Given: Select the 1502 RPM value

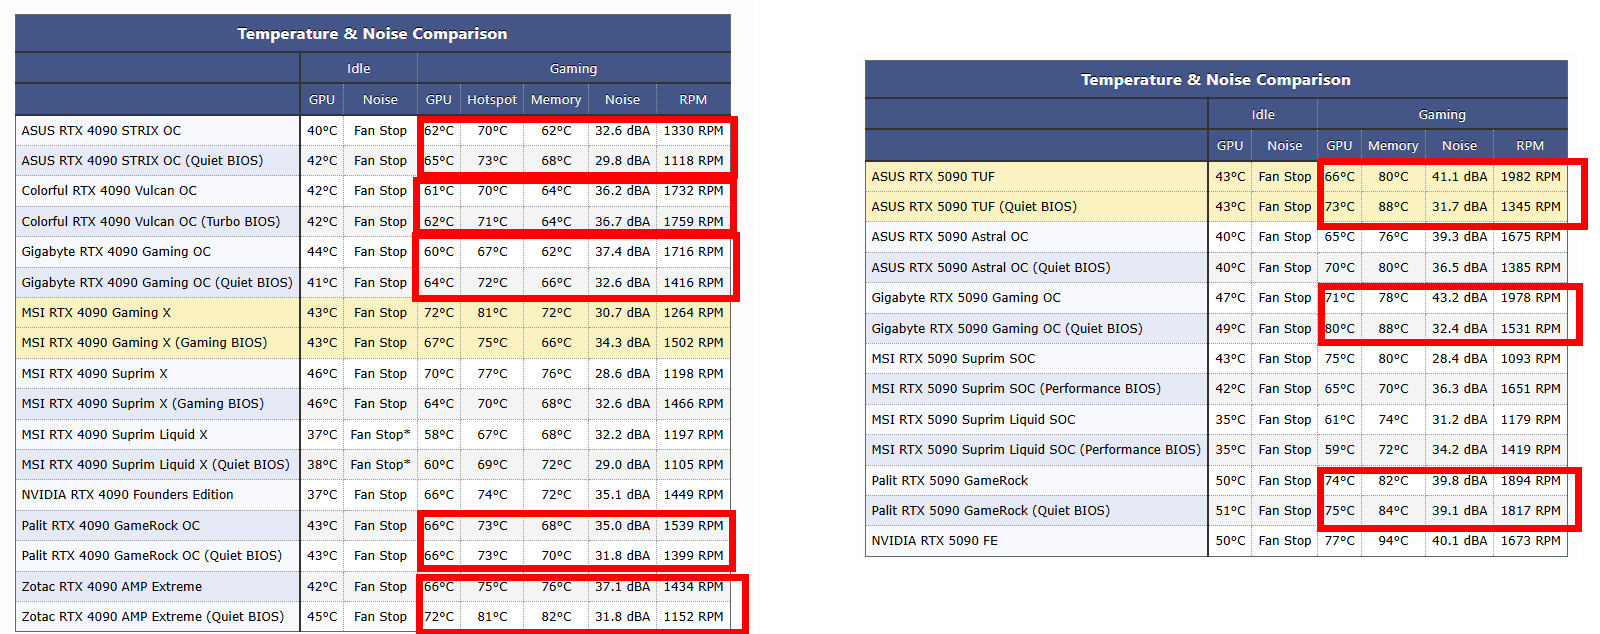Looking at the screenshot, I should [693, 342].
